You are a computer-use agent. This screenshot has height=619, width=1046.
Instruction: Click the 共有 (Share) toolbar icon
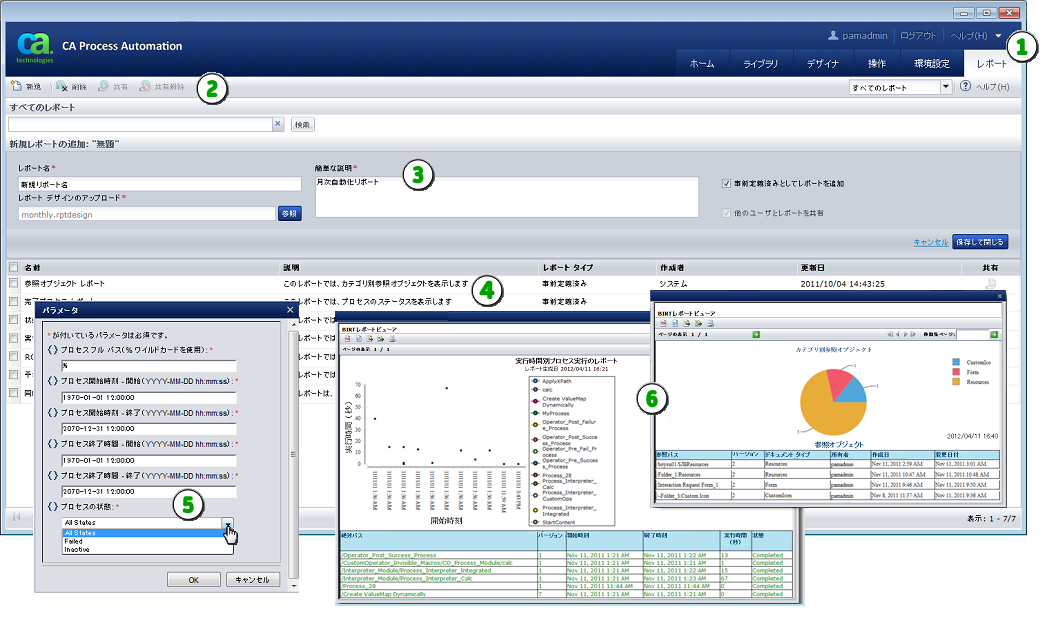point(104,87)
